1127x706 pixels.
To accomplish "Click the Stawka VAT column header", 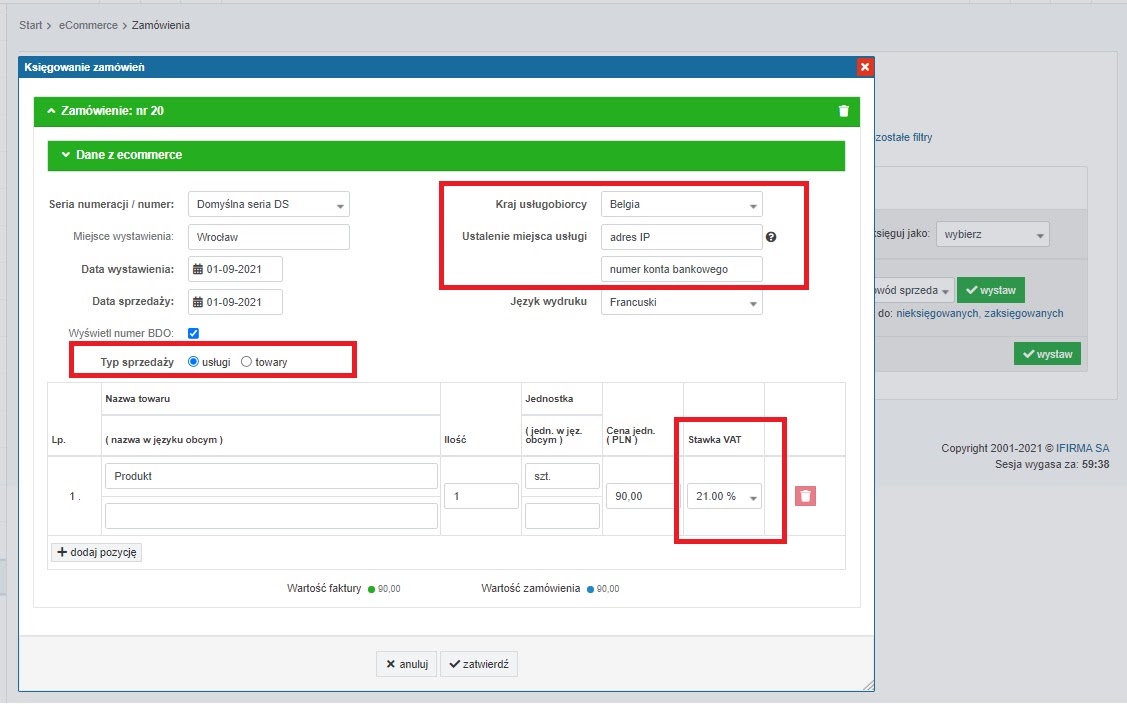I will click(714, 439).
